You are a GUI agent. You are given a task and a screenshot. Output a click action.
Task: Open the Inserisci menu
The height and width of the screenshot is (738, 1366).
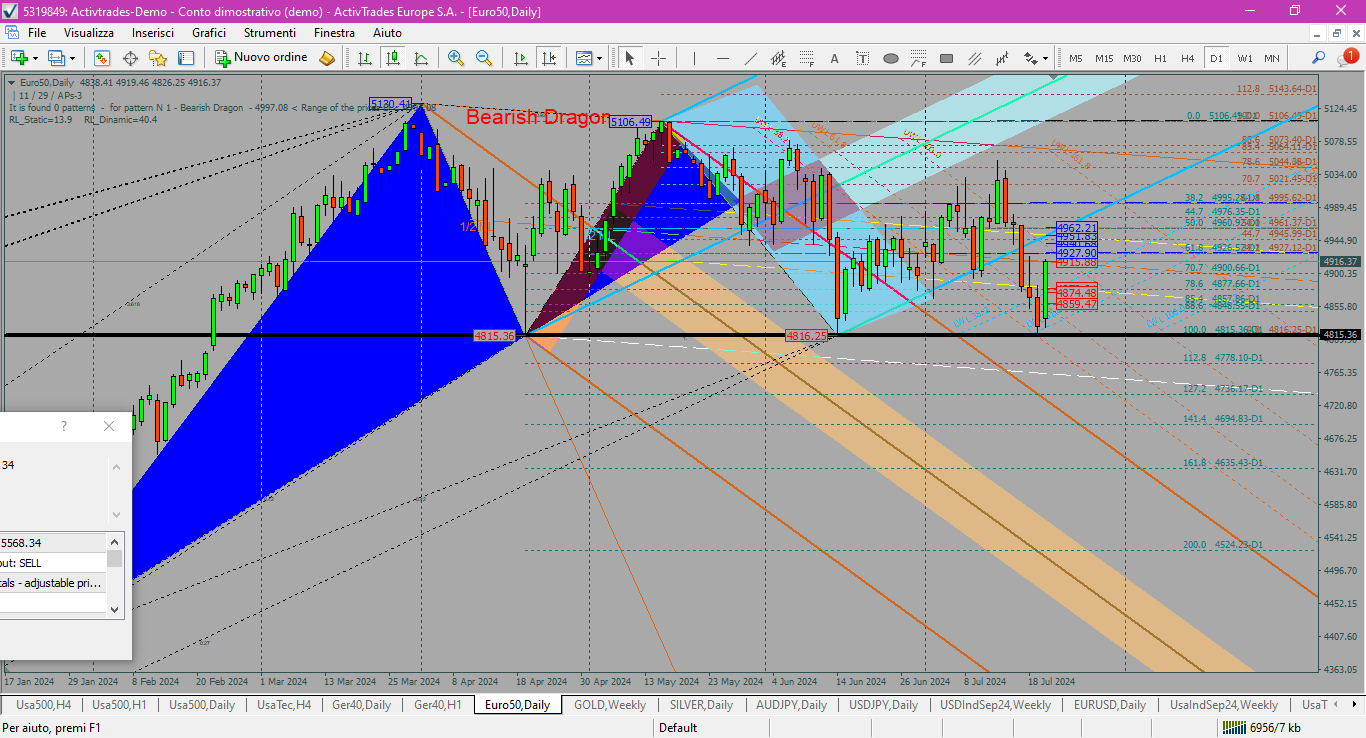(153, 32)
